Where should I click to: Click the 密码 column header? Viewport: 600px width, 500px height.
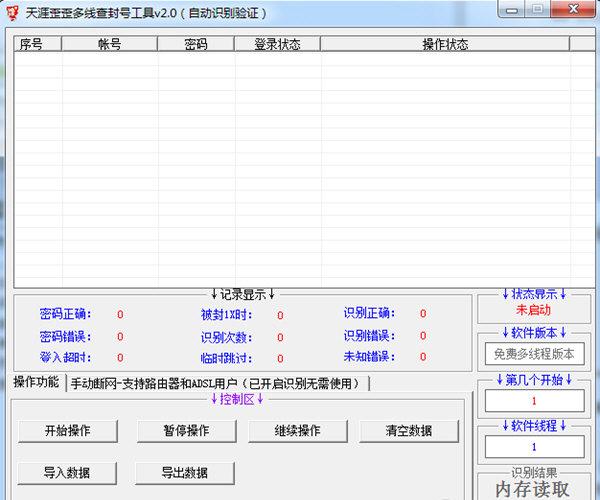pos(196,44)
